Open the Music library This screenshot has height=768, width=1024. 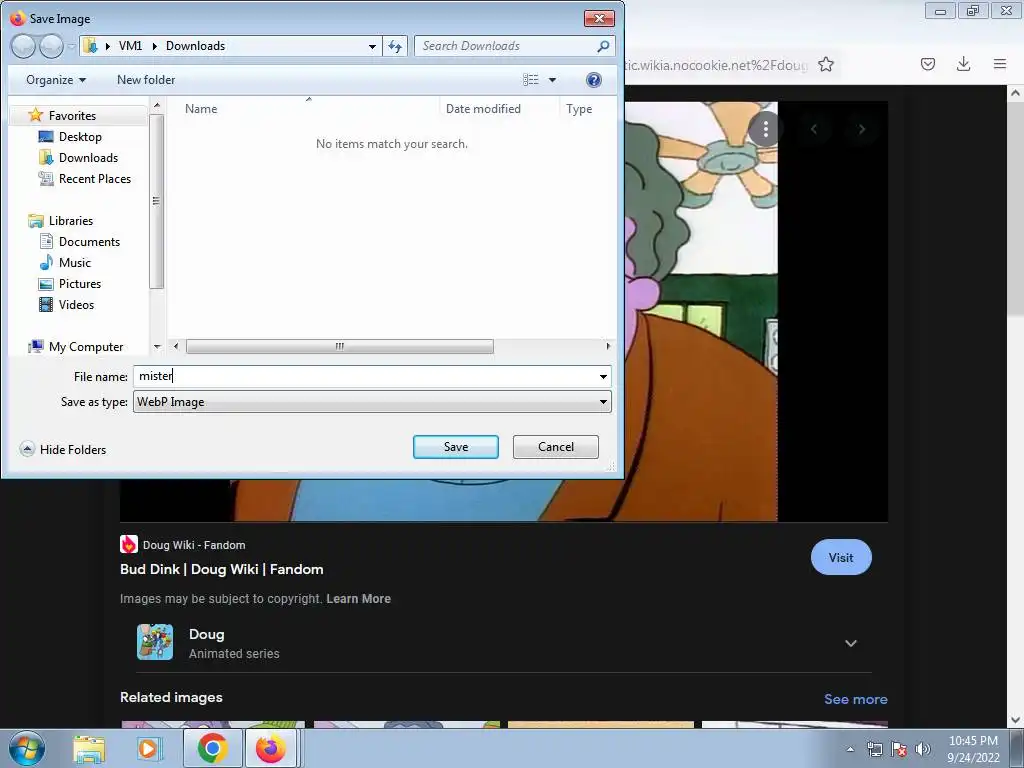pyautogui.click(x=74, y=263)
